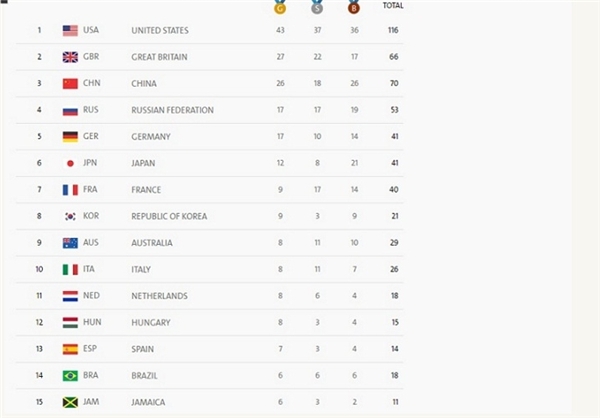
Task: Open the RUSSIAN FEDERATION country name
Action: 173,110
